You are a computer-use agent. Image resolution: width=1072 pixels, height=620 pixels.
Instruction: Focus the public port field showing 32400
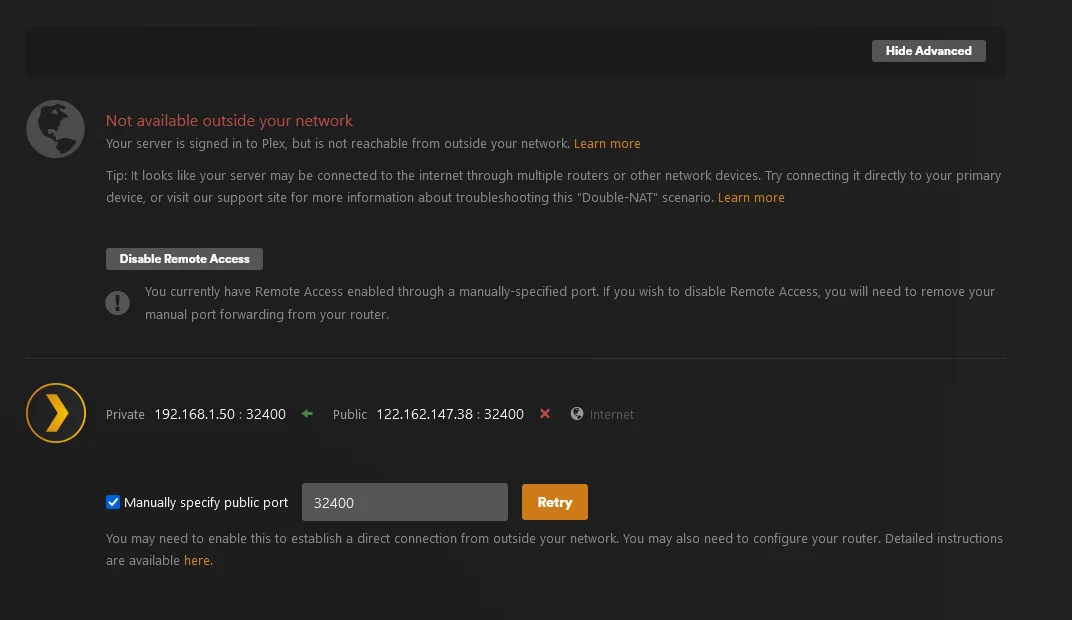click(404, 502)
